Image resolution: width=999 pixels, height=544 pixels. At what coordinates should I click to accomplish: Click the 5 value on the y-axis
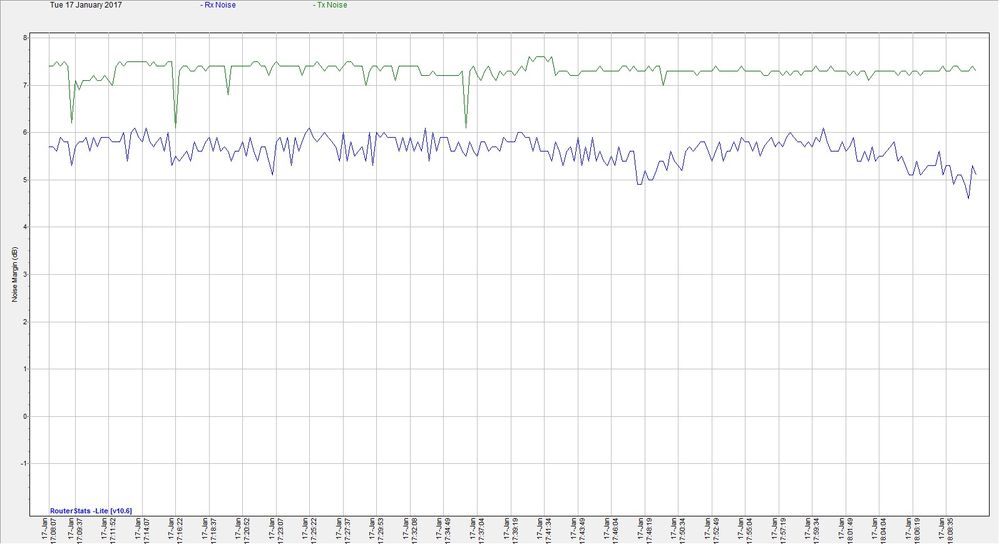click(25, 180)
